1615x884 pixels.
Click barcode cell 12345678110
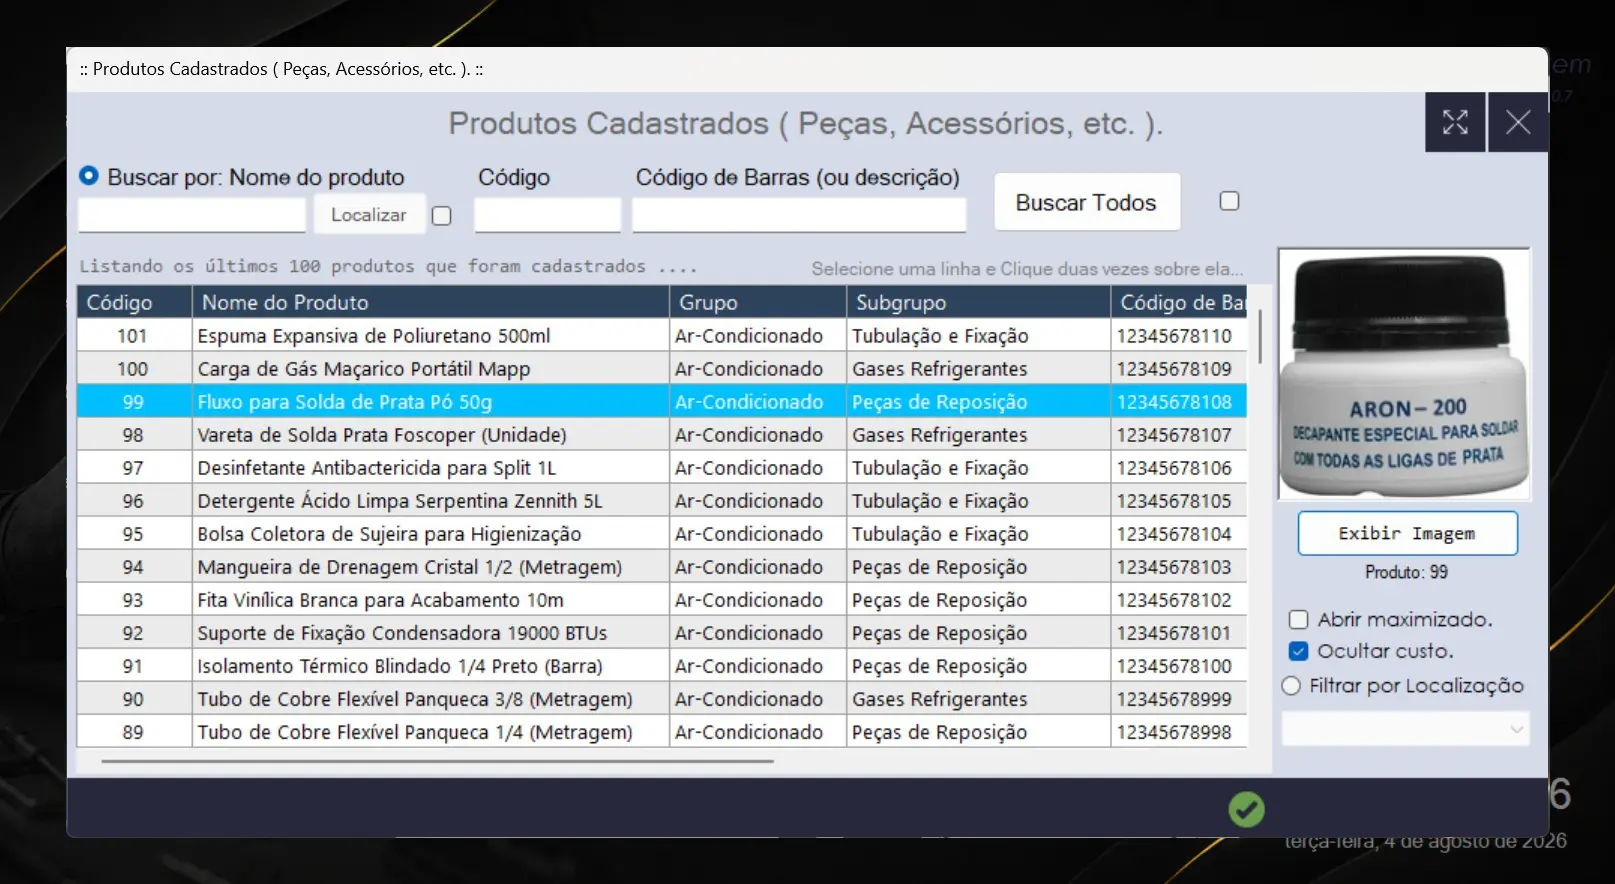[1179, 335]
